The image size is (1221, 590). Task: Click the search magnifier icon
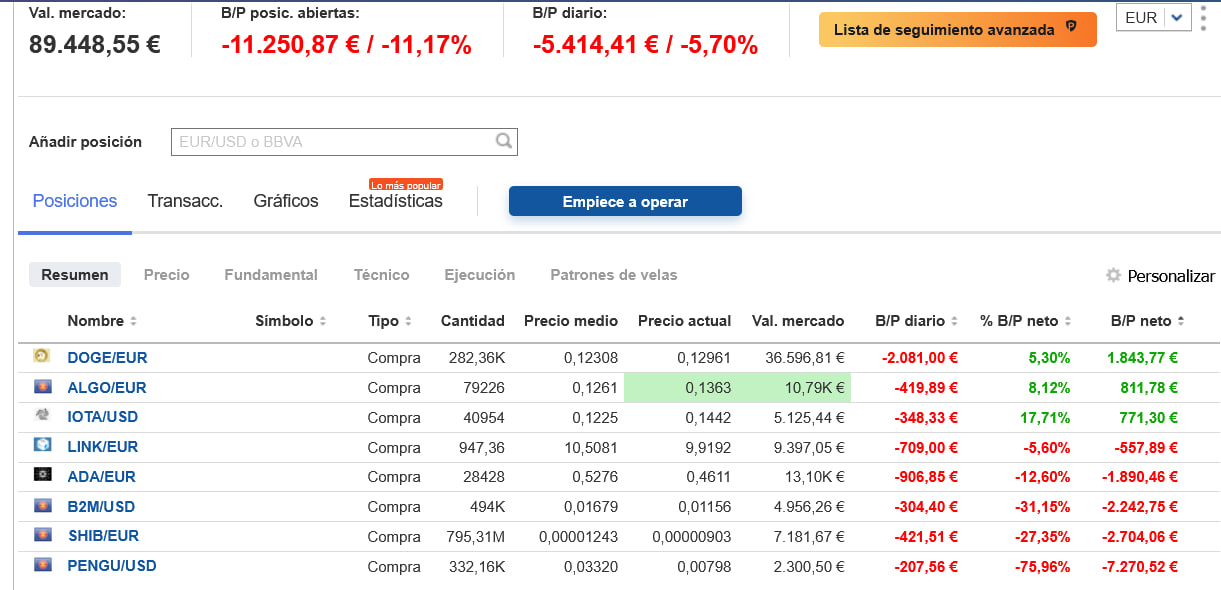click(x=504, y=141)
